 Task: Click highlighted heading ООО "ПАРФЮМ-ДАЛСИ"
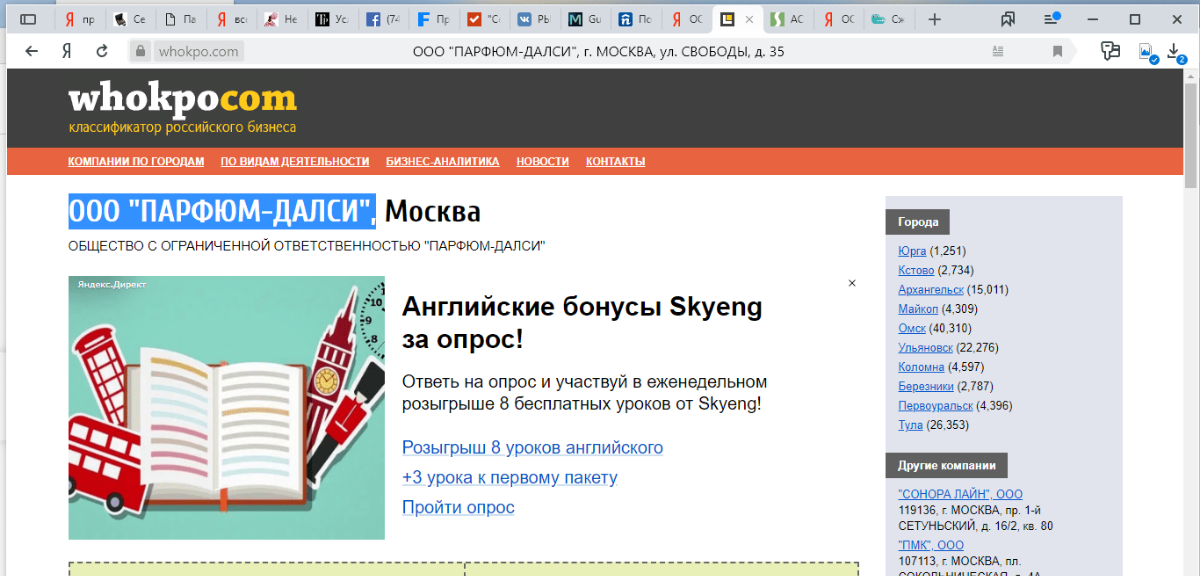222,211
